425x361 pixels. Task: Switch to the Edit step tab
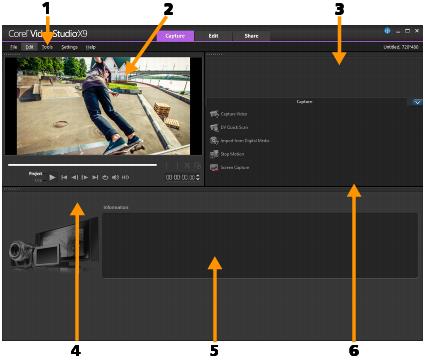click(213, 36)
